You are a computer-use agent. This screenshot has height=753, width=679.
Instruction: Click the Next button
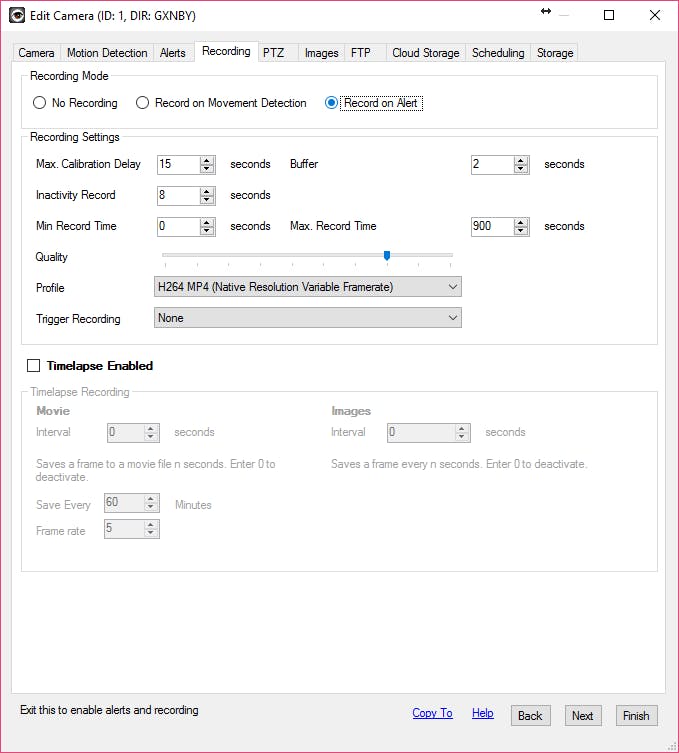582,716
